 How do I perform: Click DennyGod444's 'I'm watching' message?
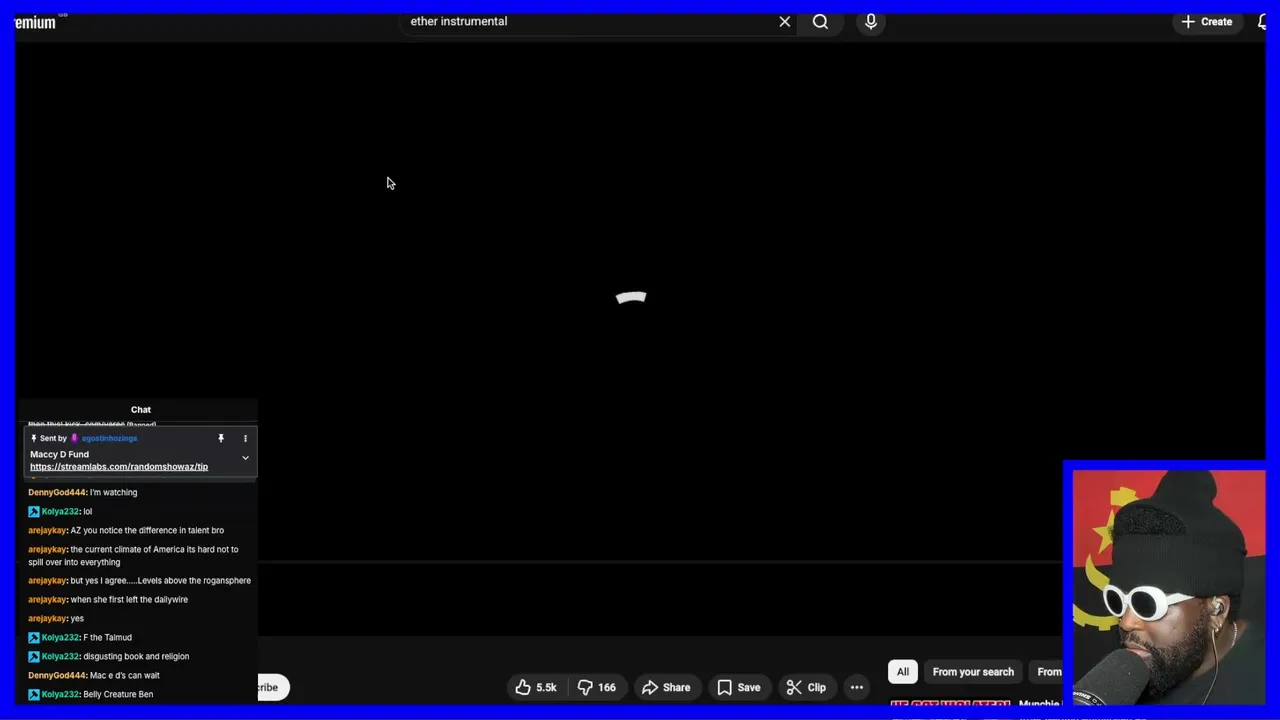click(83, 492)
